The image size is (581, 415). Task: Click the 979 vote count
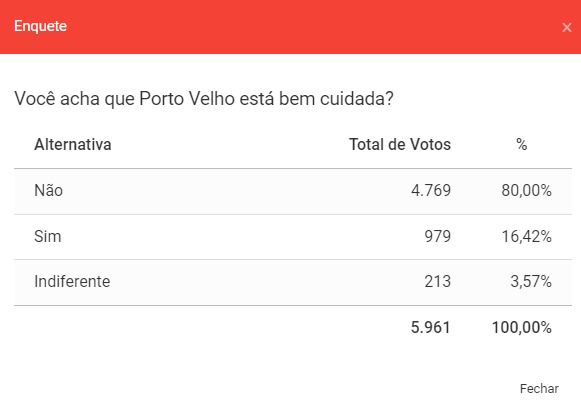(x=438, y=236)
